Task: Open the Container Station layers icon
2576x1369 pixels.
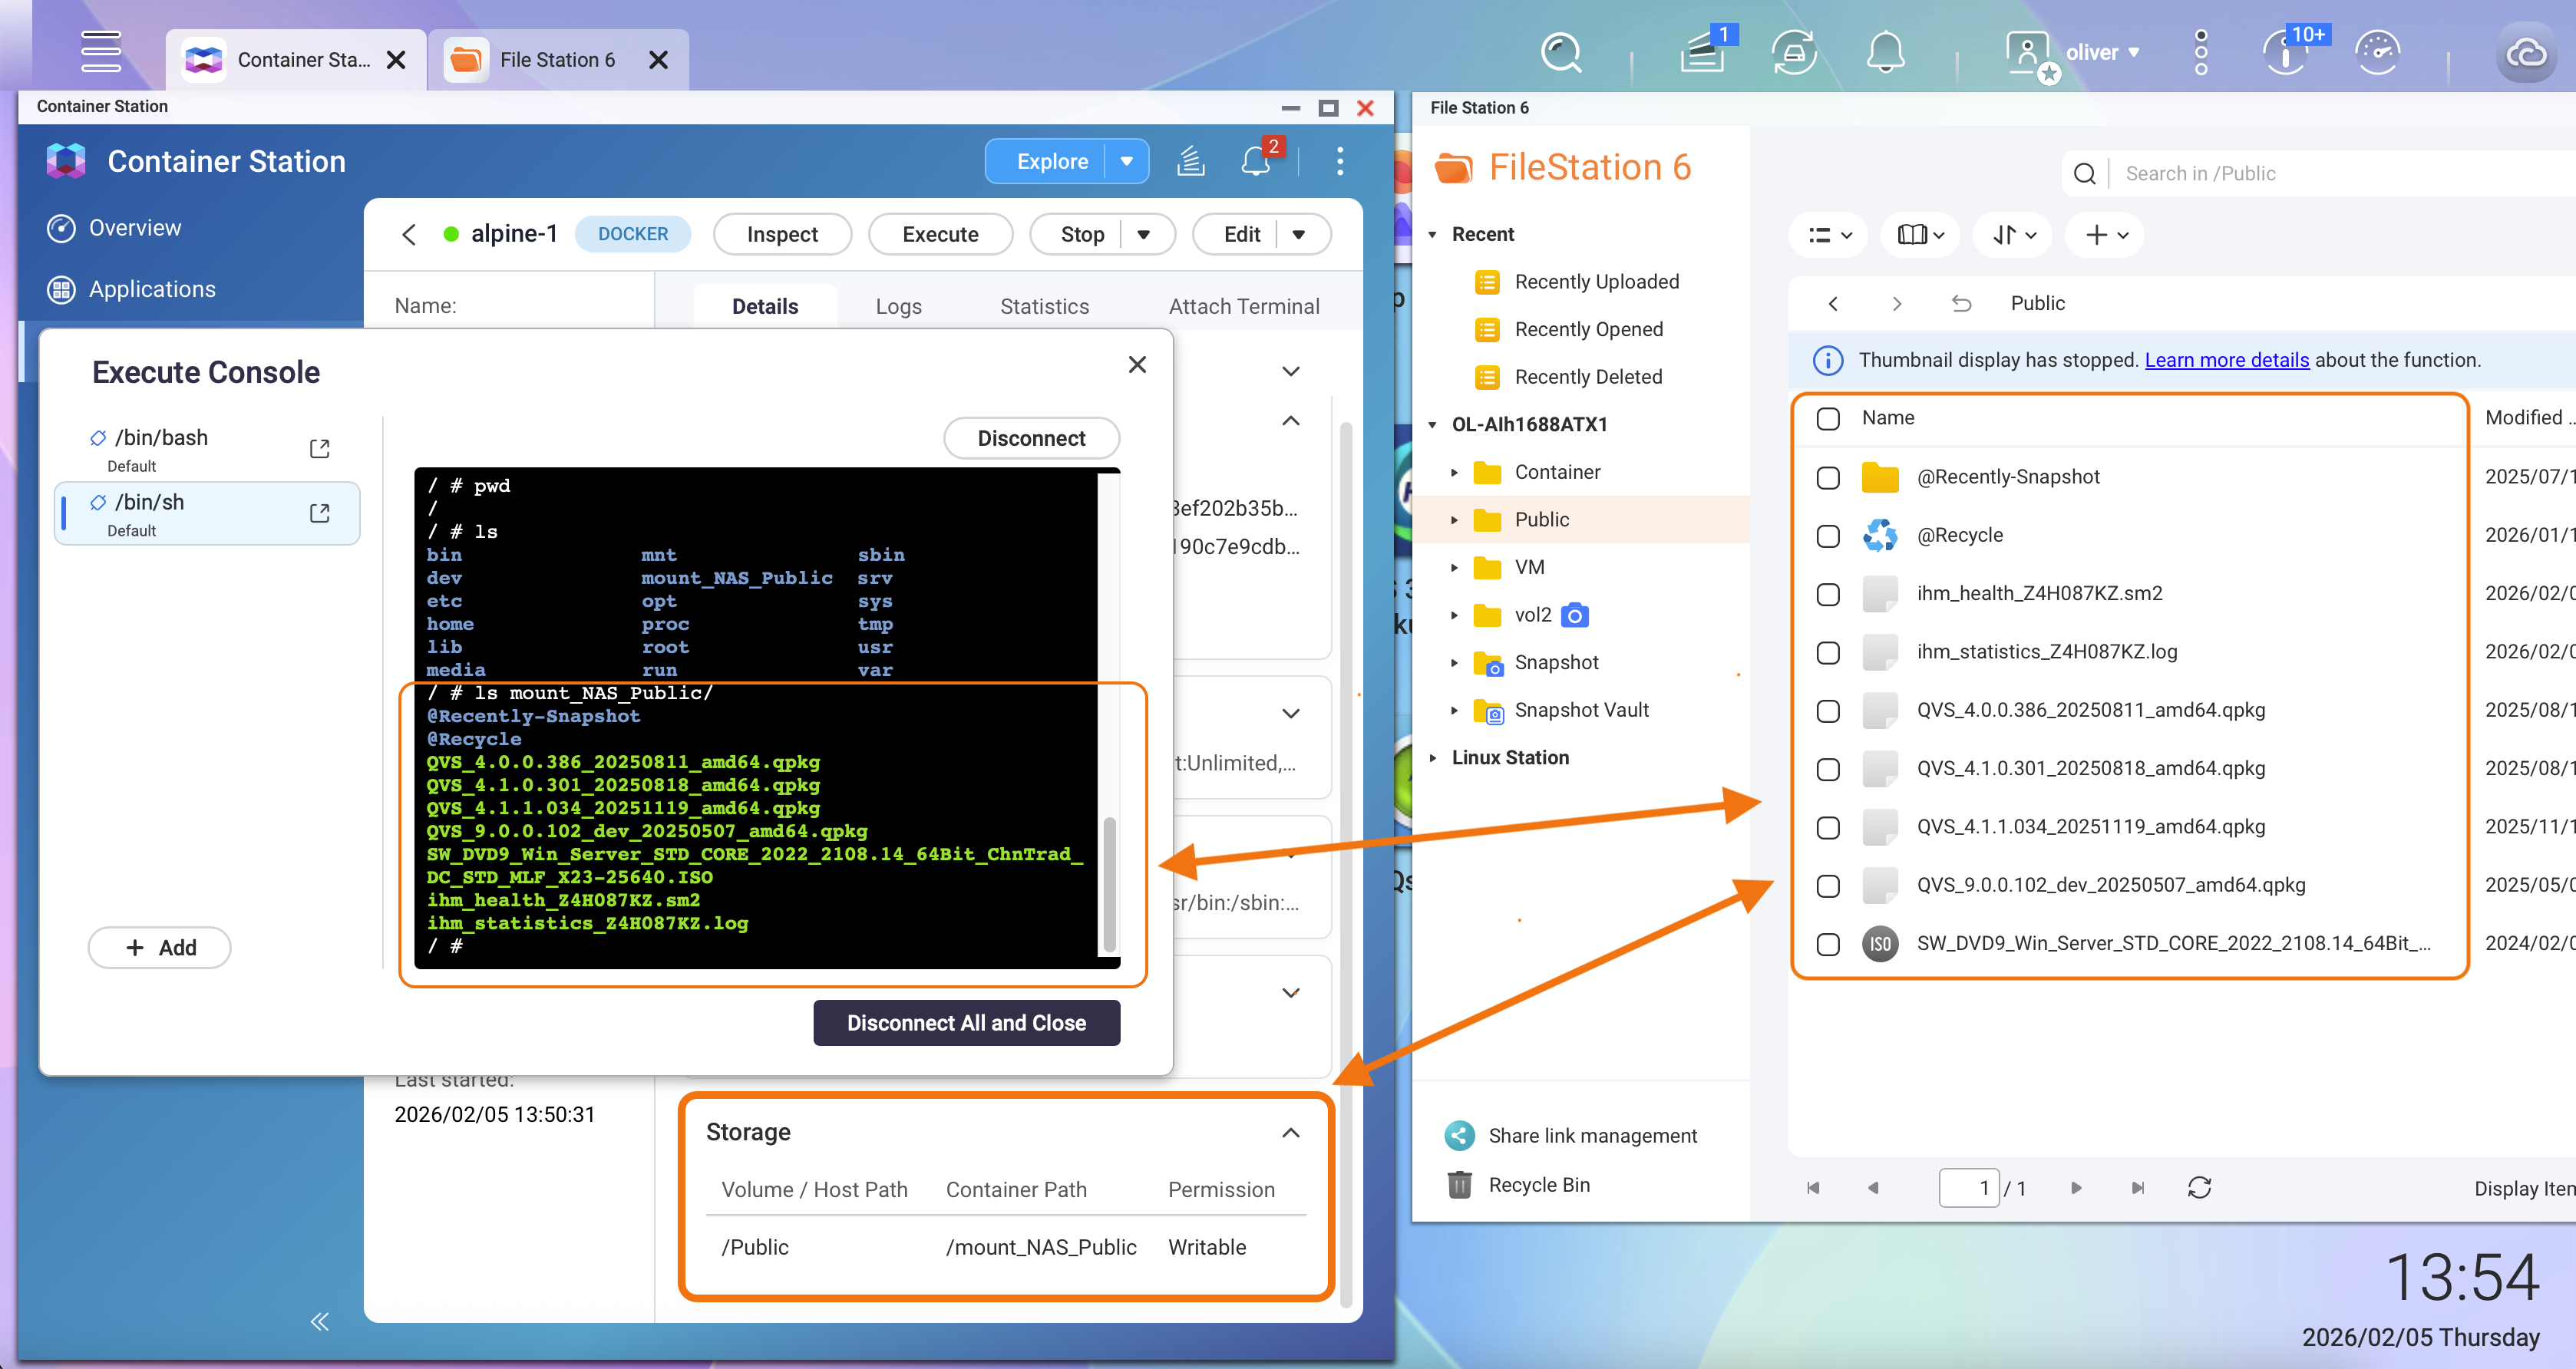Action: click(1190, 161)
